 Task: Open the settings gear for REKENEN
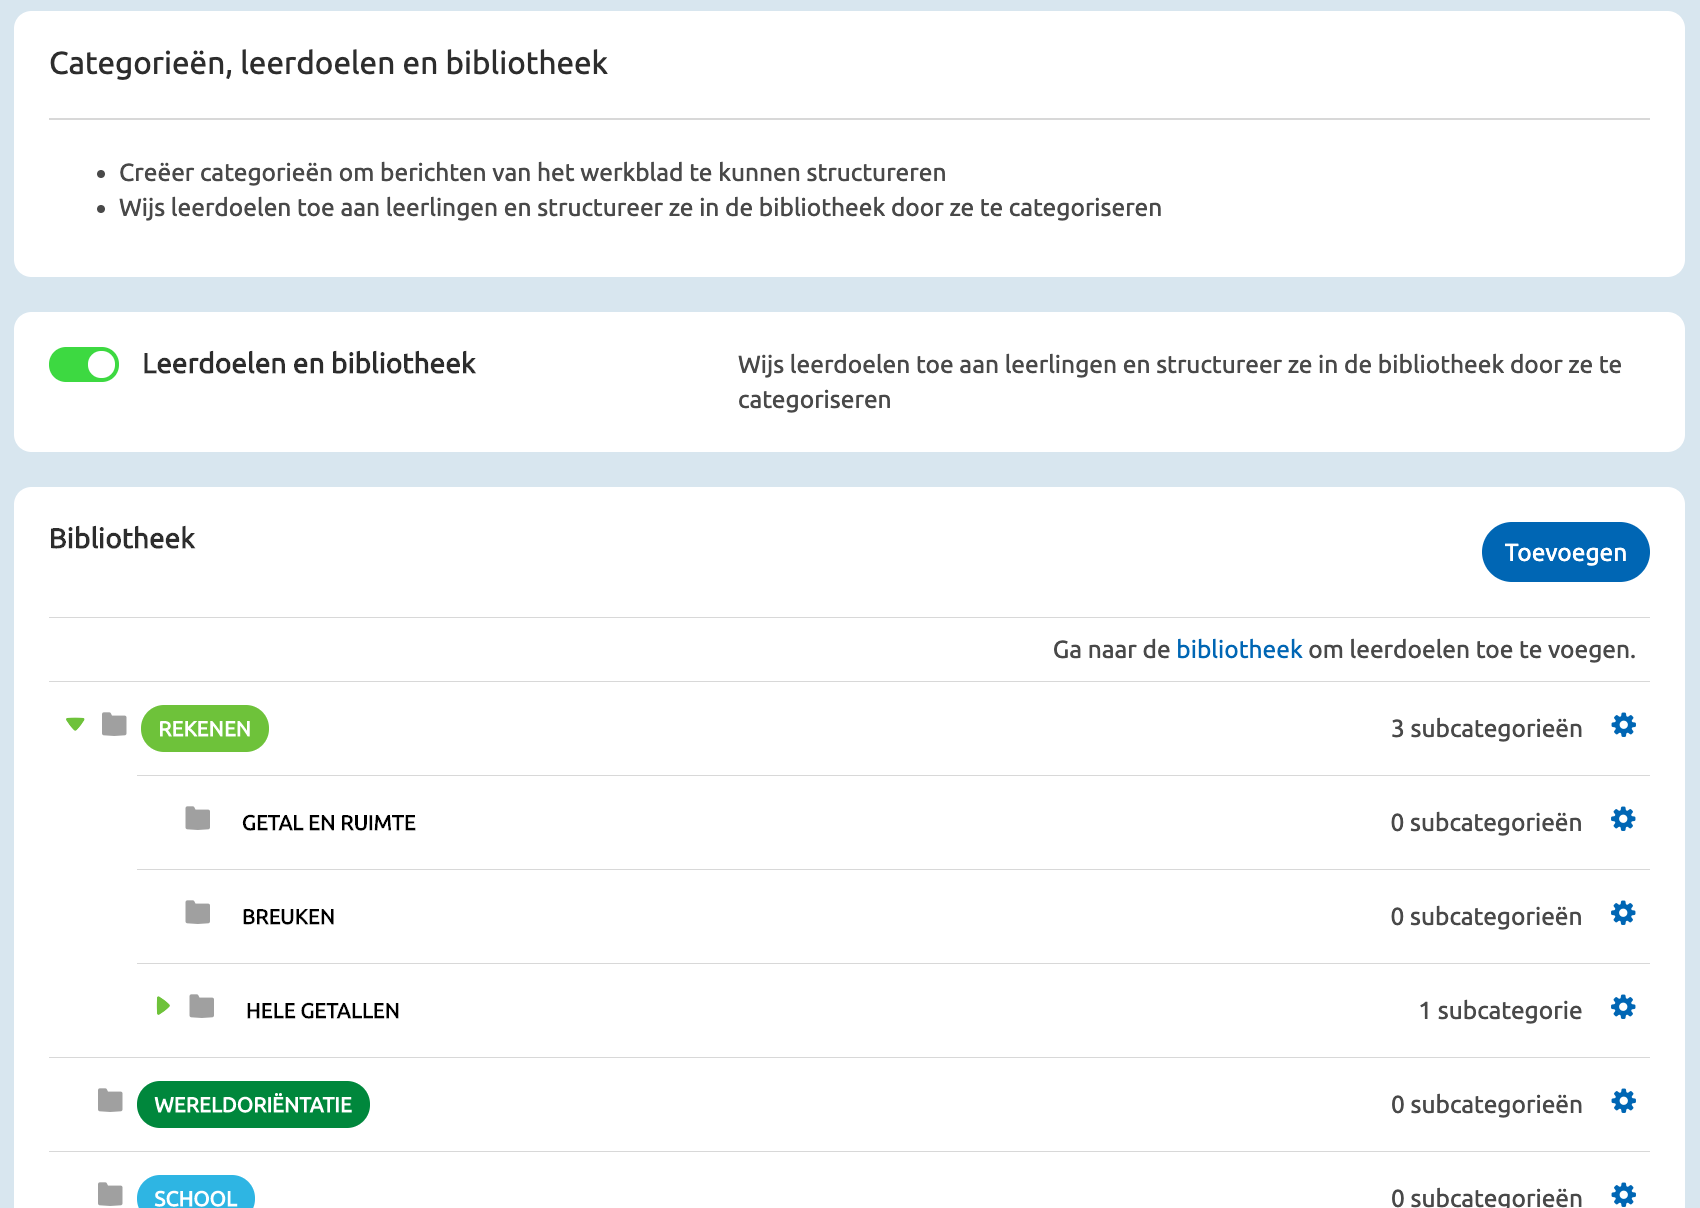click(1623, 725)
